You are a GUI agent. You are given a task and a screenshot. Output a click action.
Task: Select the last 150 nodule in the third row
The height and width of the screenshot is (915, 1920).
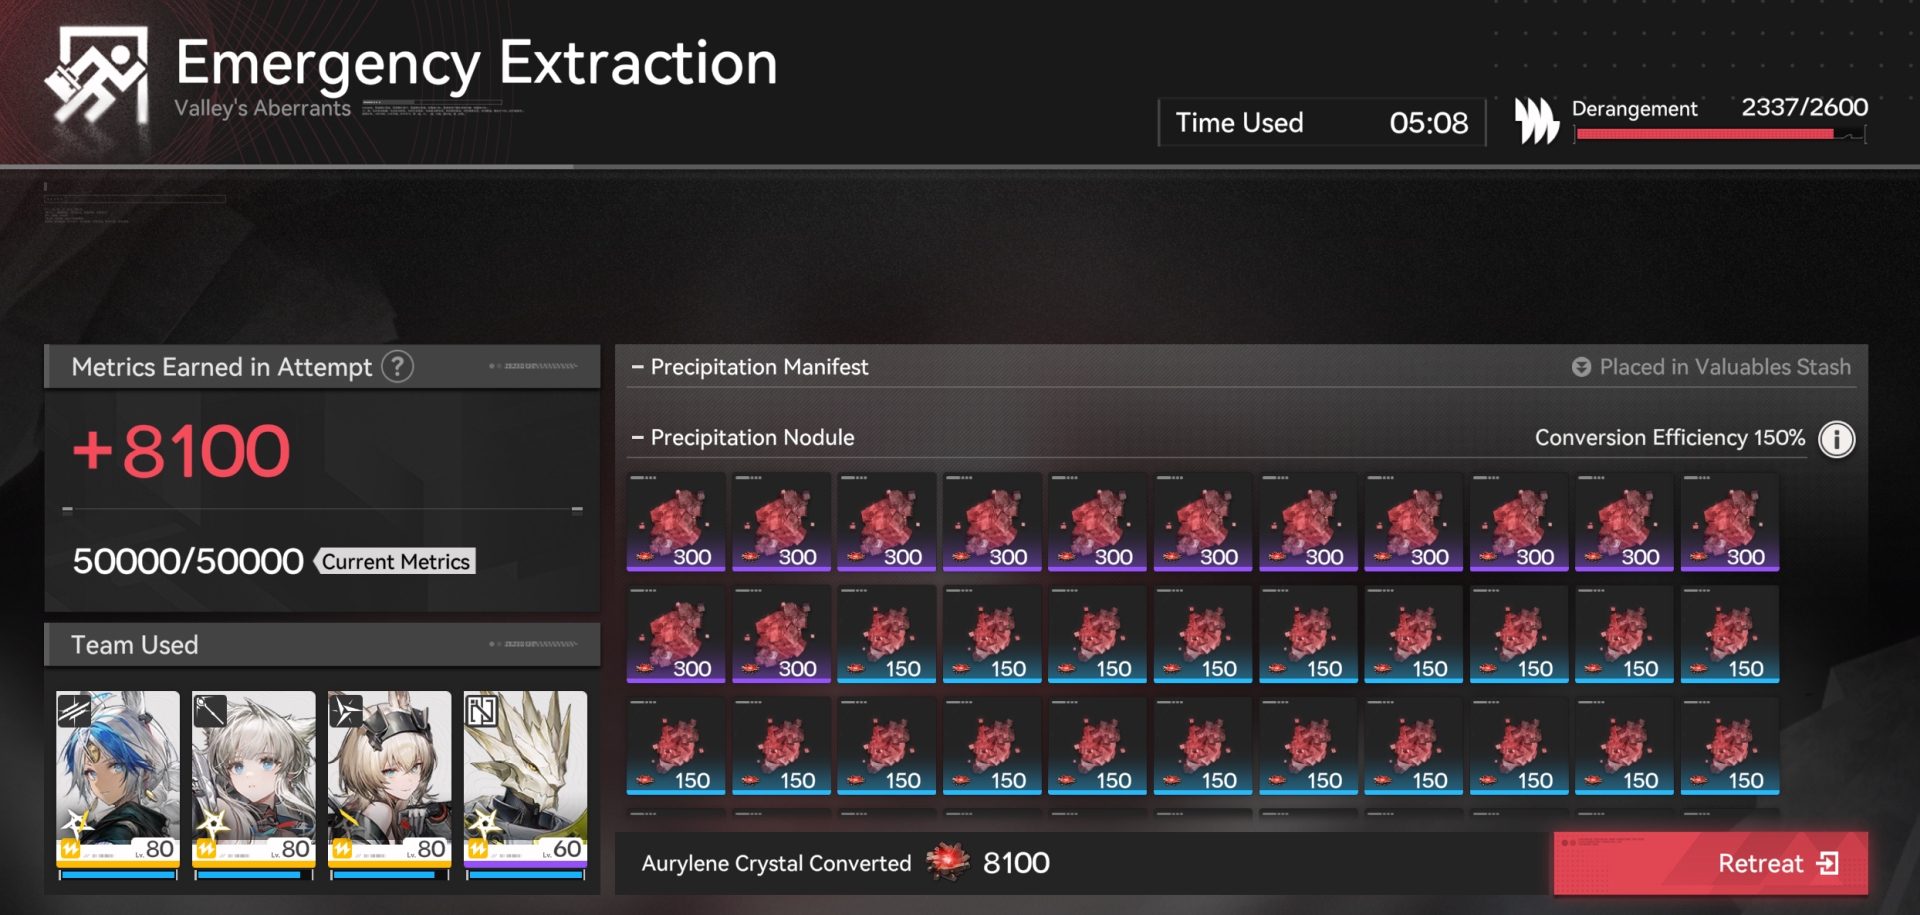click(x=1730, y=746)
